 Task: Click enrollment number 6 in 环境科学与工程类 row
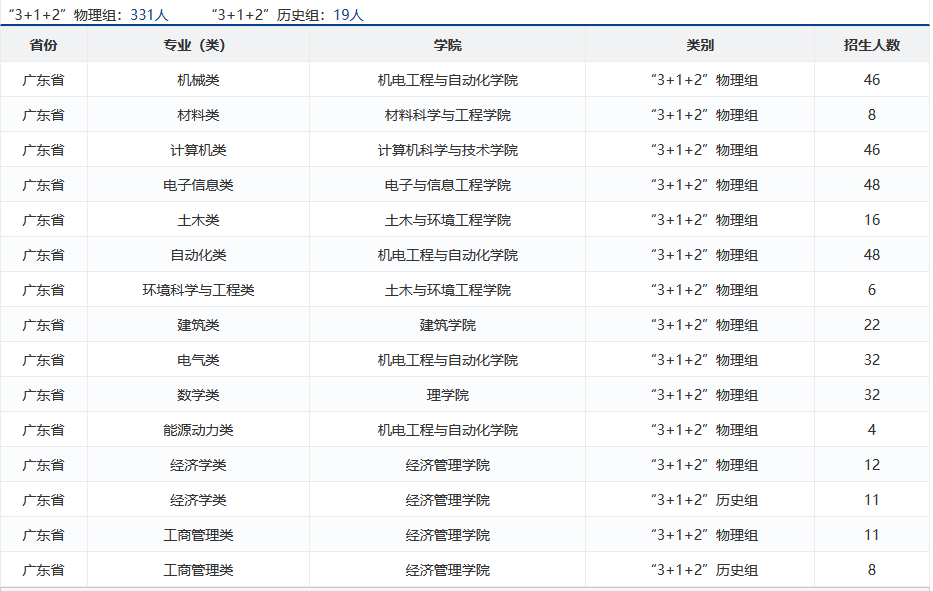pyautogui.click(x=872, y=290)
